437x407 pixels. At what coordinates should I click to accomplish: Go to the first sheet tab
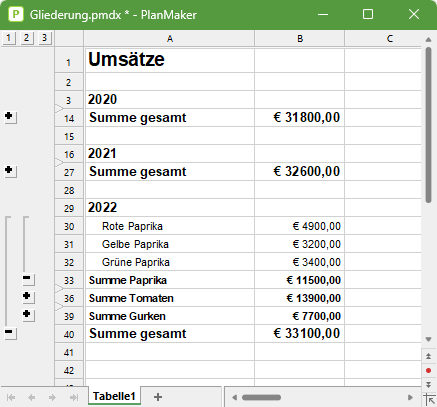pos(11,397)
